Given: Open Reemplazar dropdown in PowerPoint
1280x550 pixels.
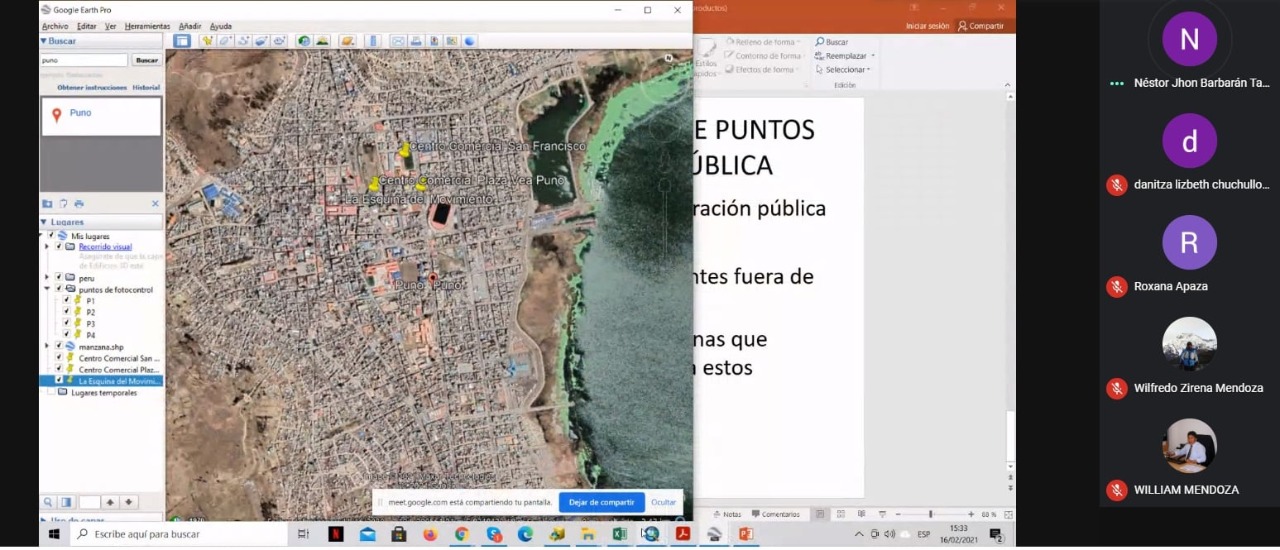Looking at the screenshot, I should 846,56.
